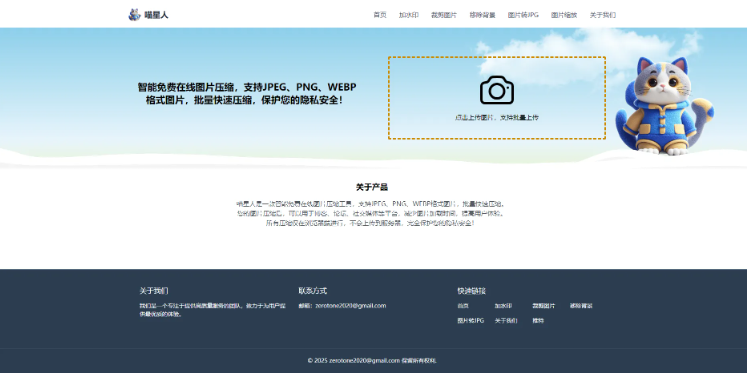Follow the footer 裁剪图片 quick link
The height and width of the screenshot is (376, 753).
click(544, 306)
